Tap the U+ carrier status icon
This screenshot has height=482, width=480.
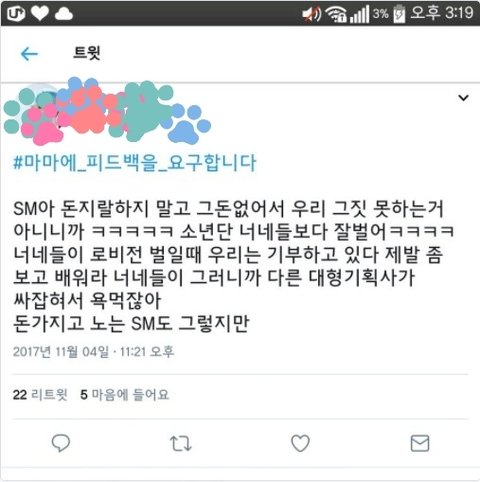click(16, 13)
